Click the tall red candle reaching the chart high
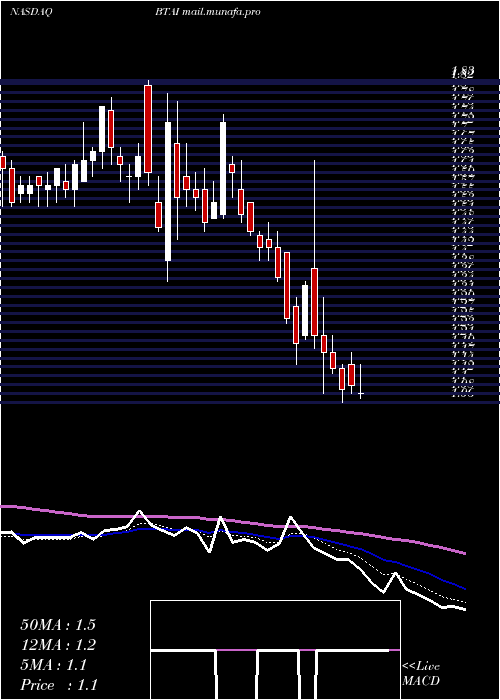The image size is (500, 700). click(x=148, y=129)
